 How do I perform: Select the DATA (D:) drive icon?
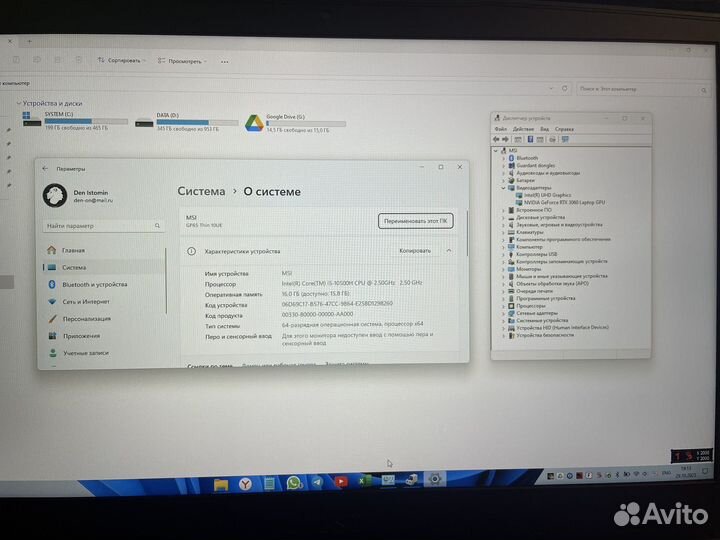click(144, 122)
